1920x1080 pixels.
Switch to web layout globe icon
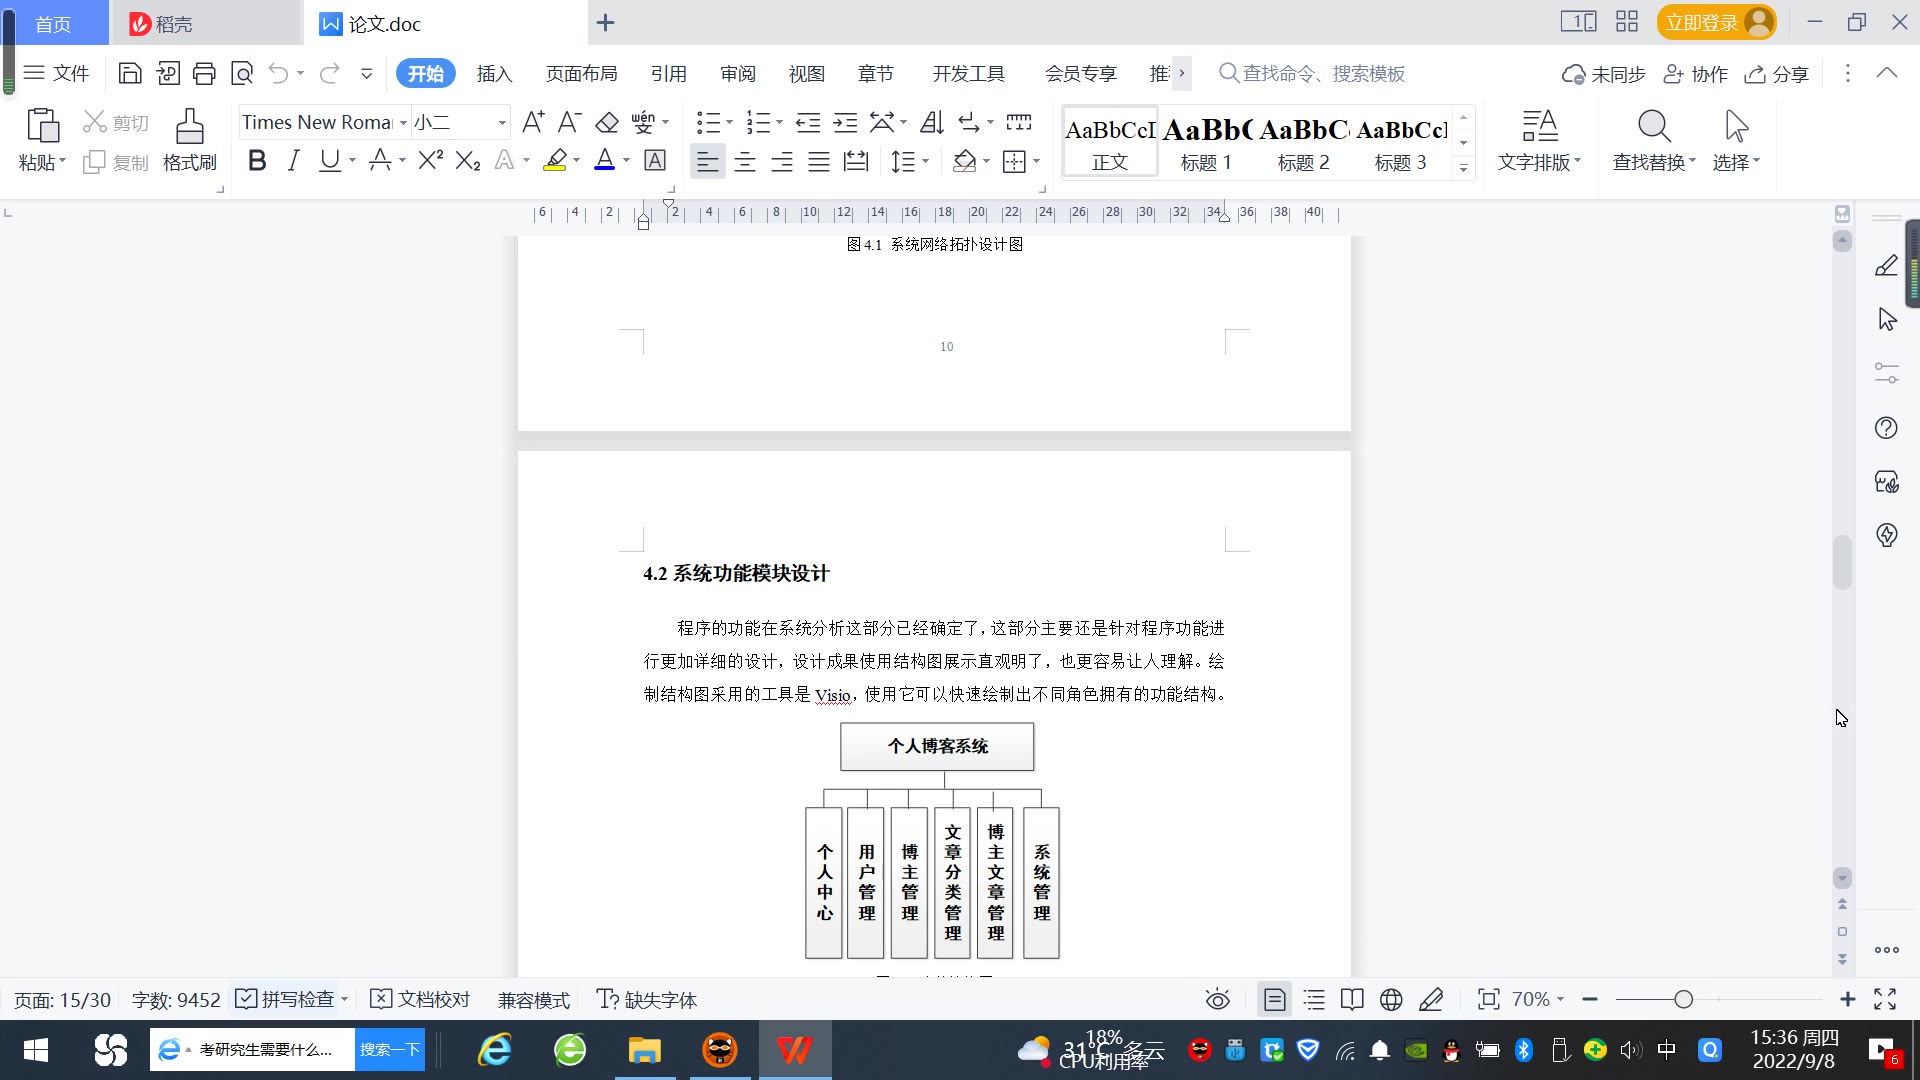[1391, 999]
